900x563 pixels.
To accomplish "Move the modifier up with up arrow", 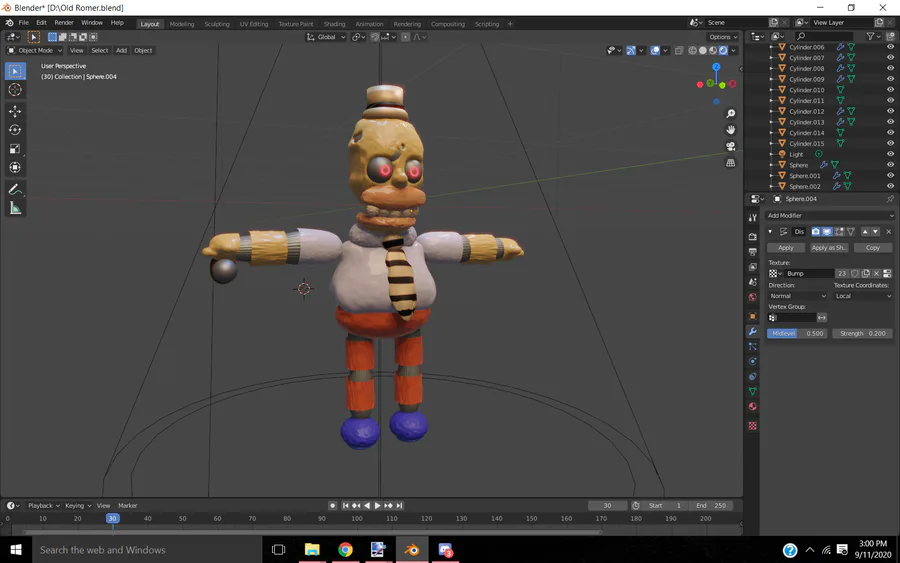I will [865, 232].
